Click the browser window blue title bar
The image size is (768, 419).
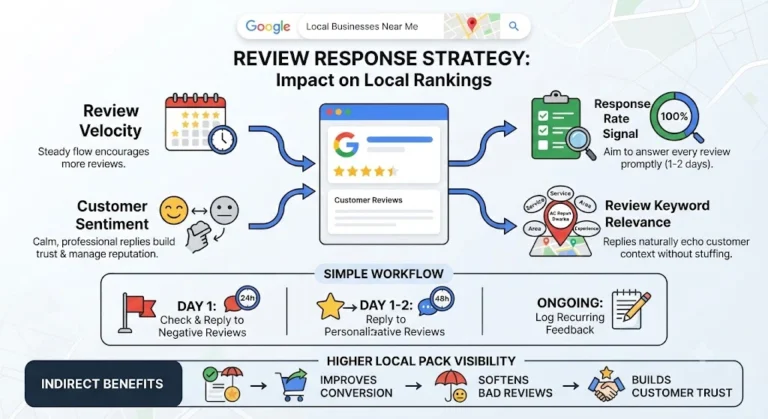384,112
